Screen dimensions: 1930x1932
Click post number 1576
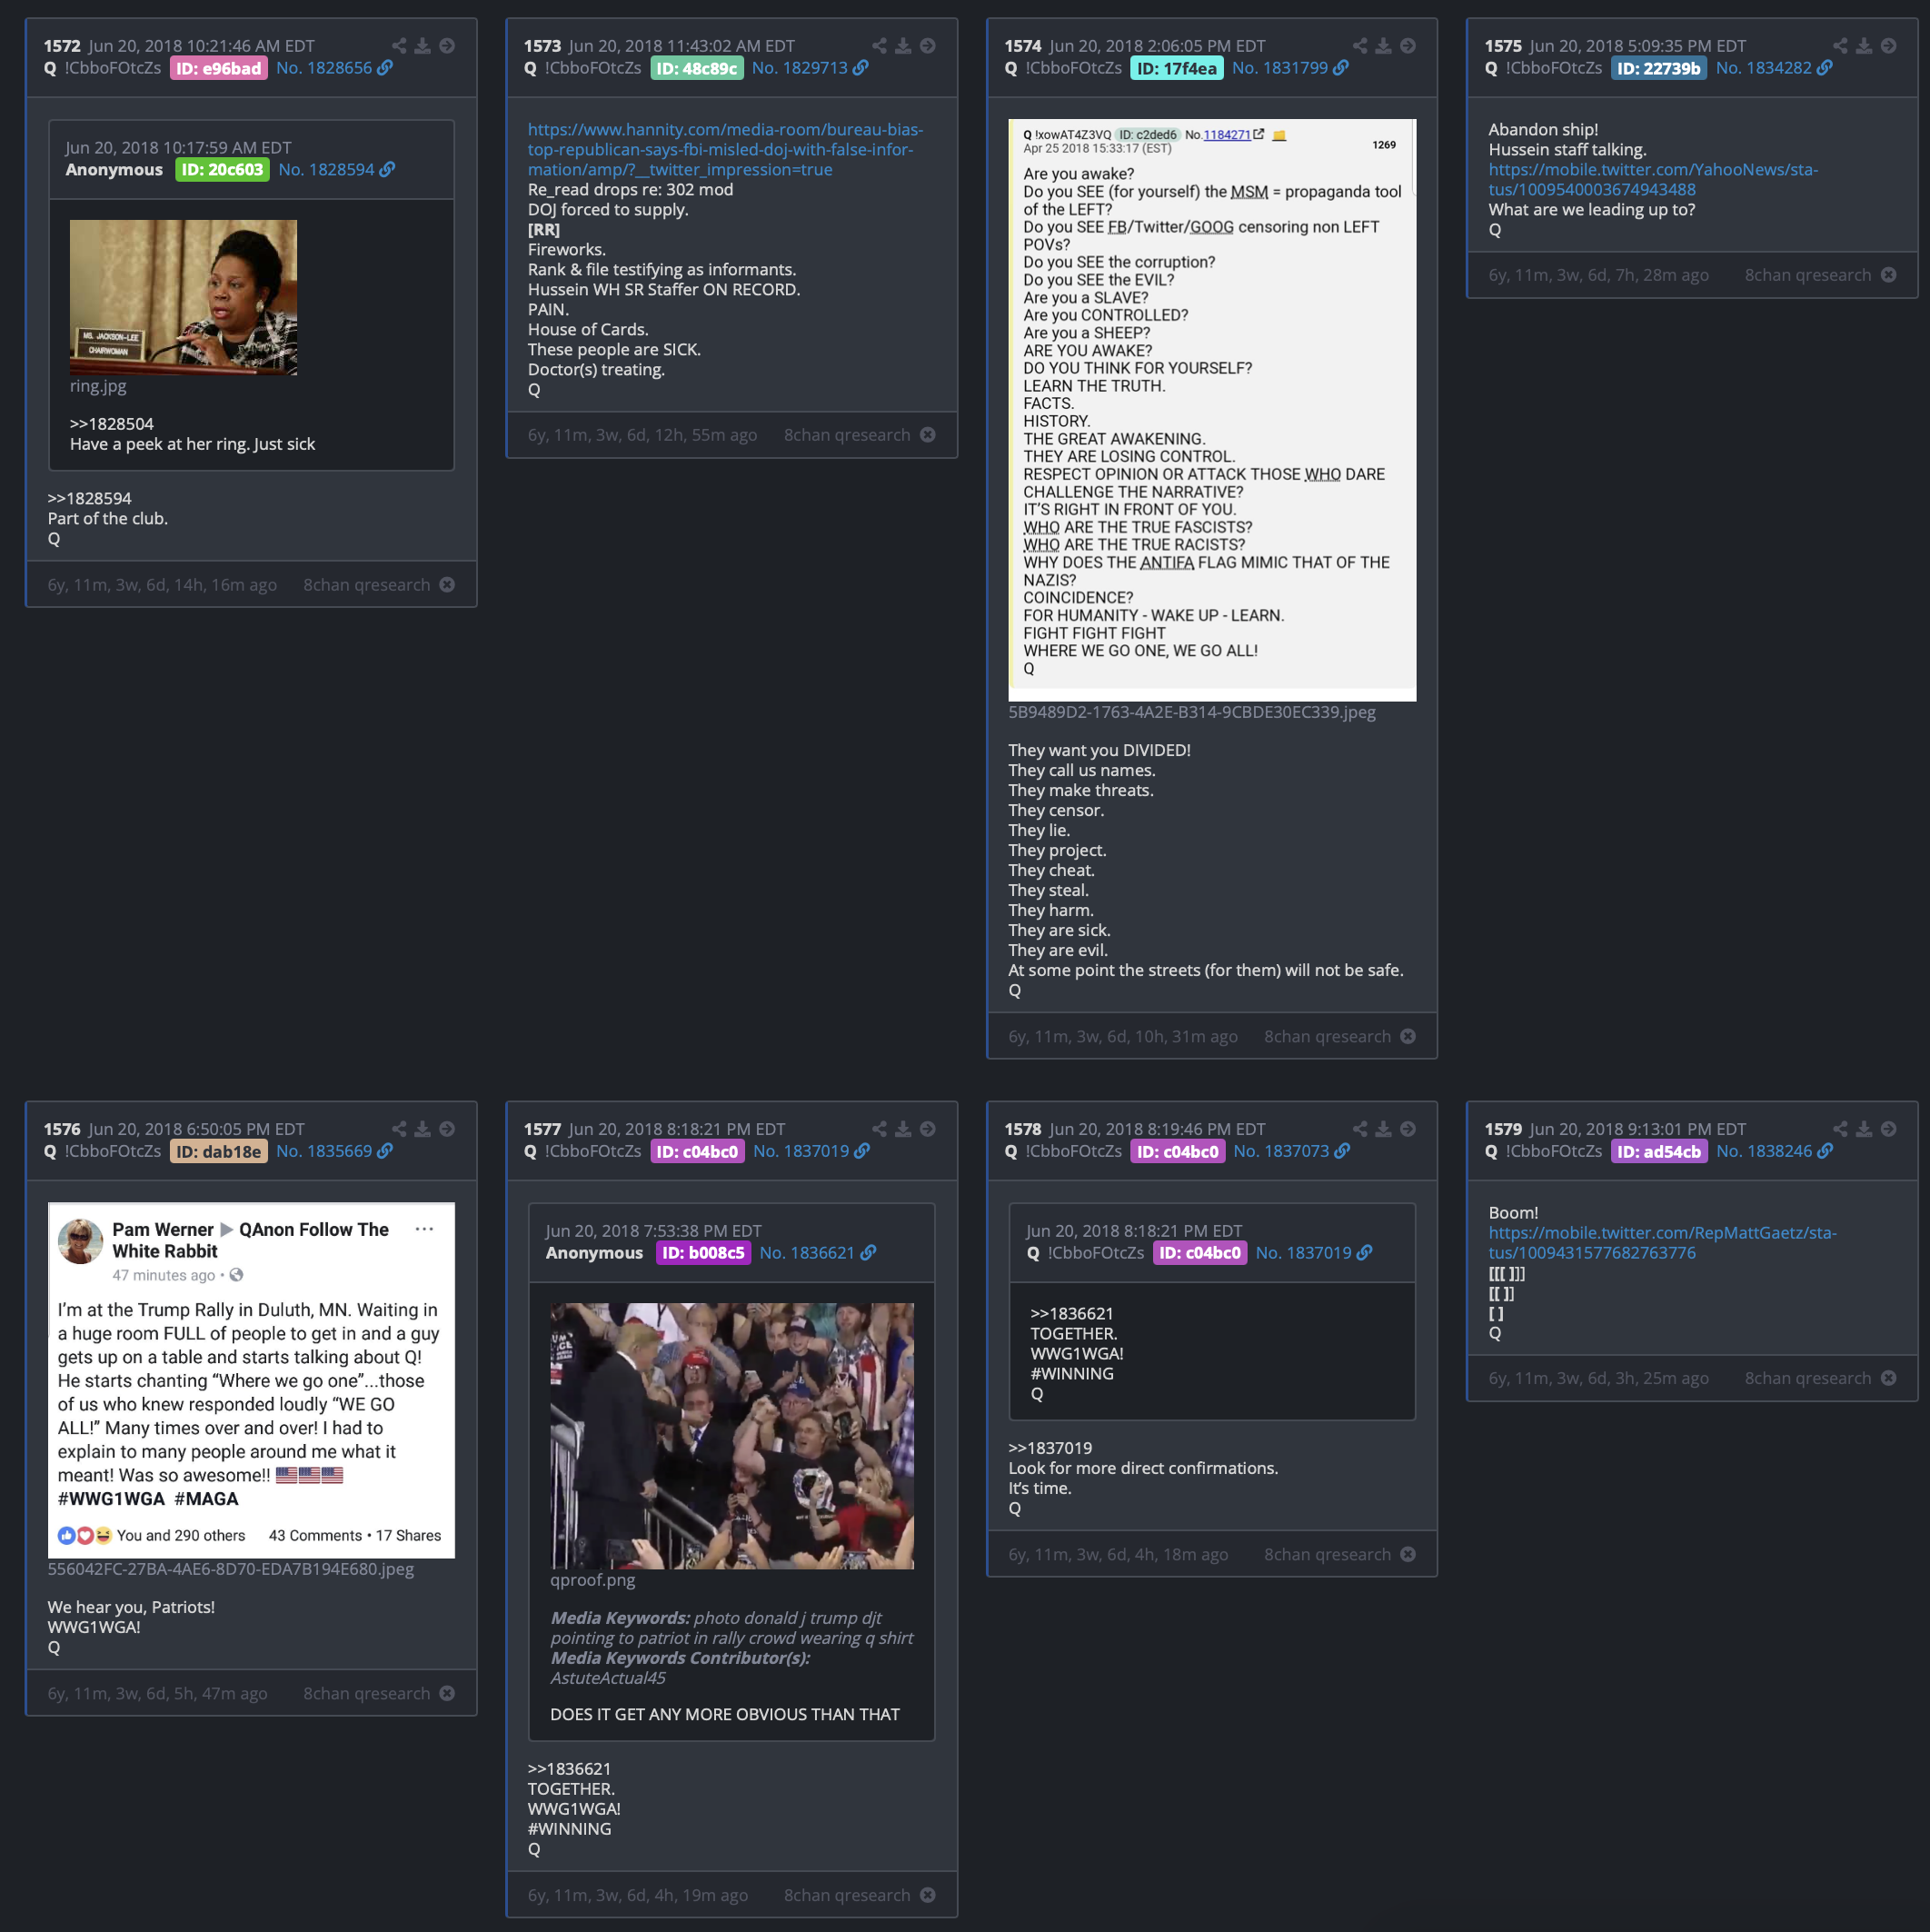[62, 1129]
